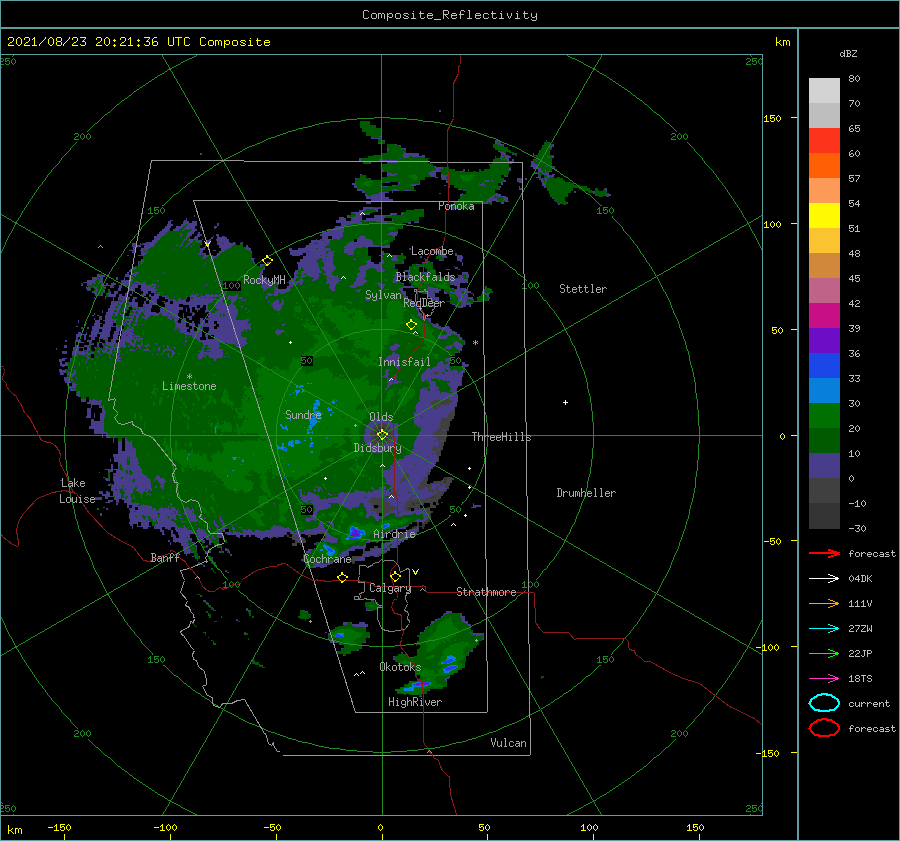This screenshot has height=841, width=900.
Task: Click the Drumheller city label
Action: (x=586, y=493)
